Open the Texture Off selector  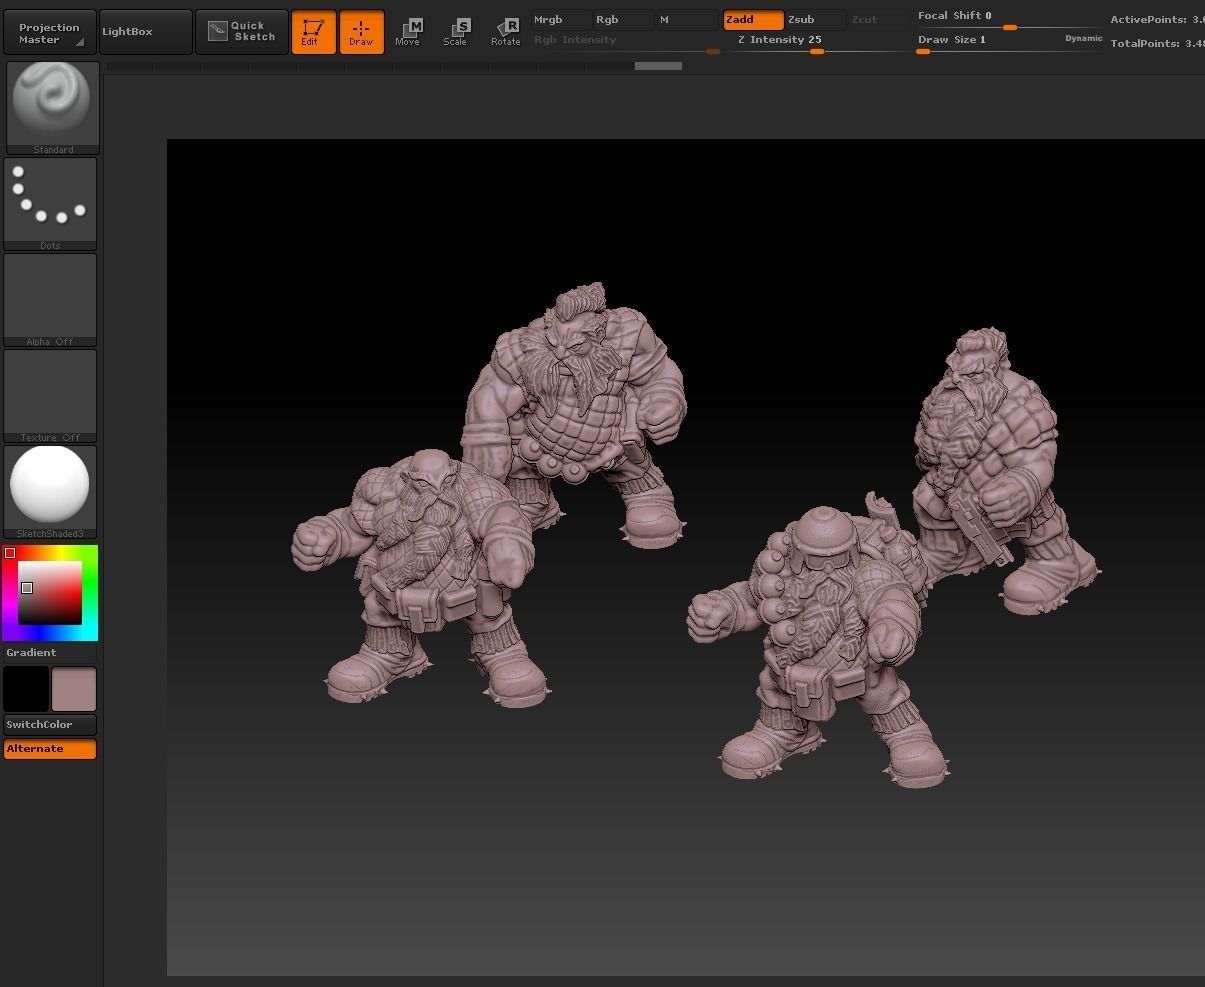click(x=50, y=396)
